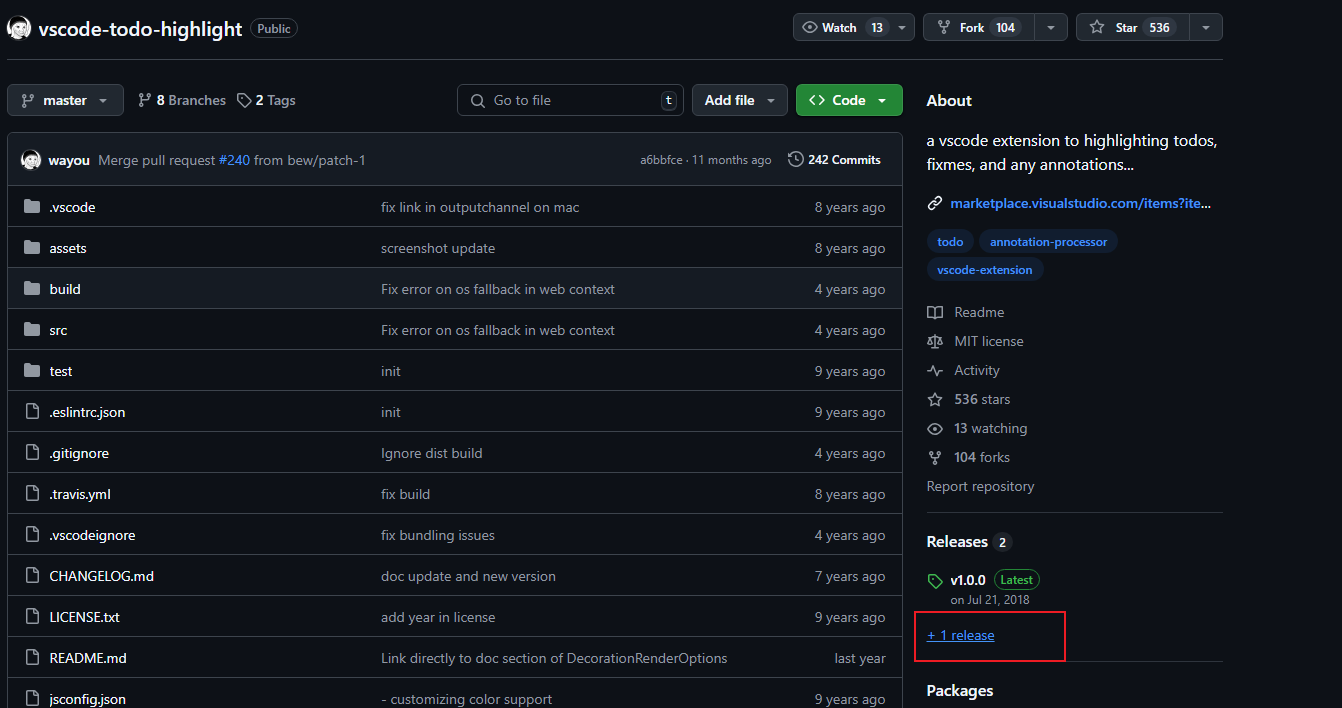Focus the Go to file search field
The height and width of the screenshot is (708, 1342).
pyautogui.click(x=571, y=100)
